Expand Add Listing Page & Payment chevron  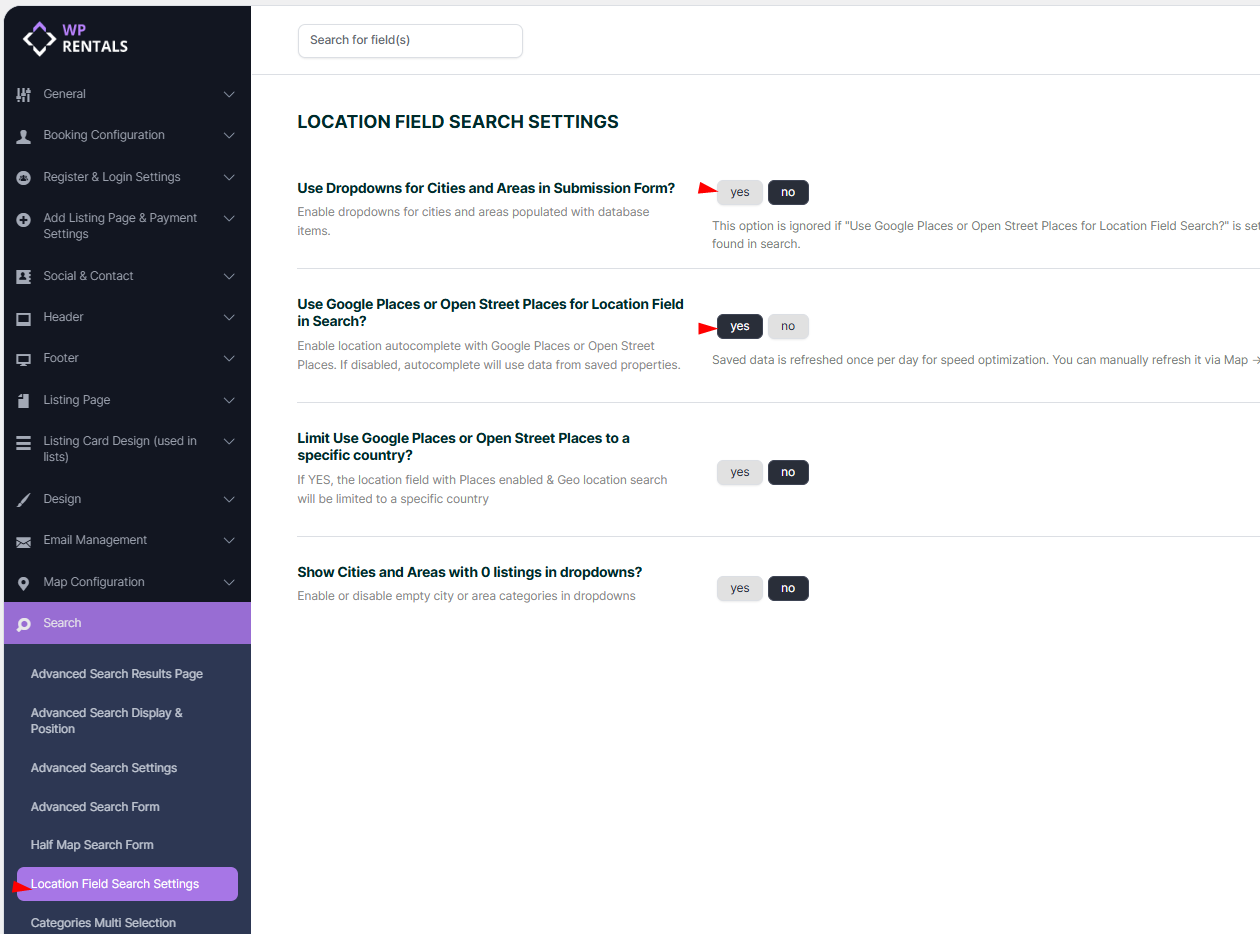pyautogui.click(x=229, y=218)
